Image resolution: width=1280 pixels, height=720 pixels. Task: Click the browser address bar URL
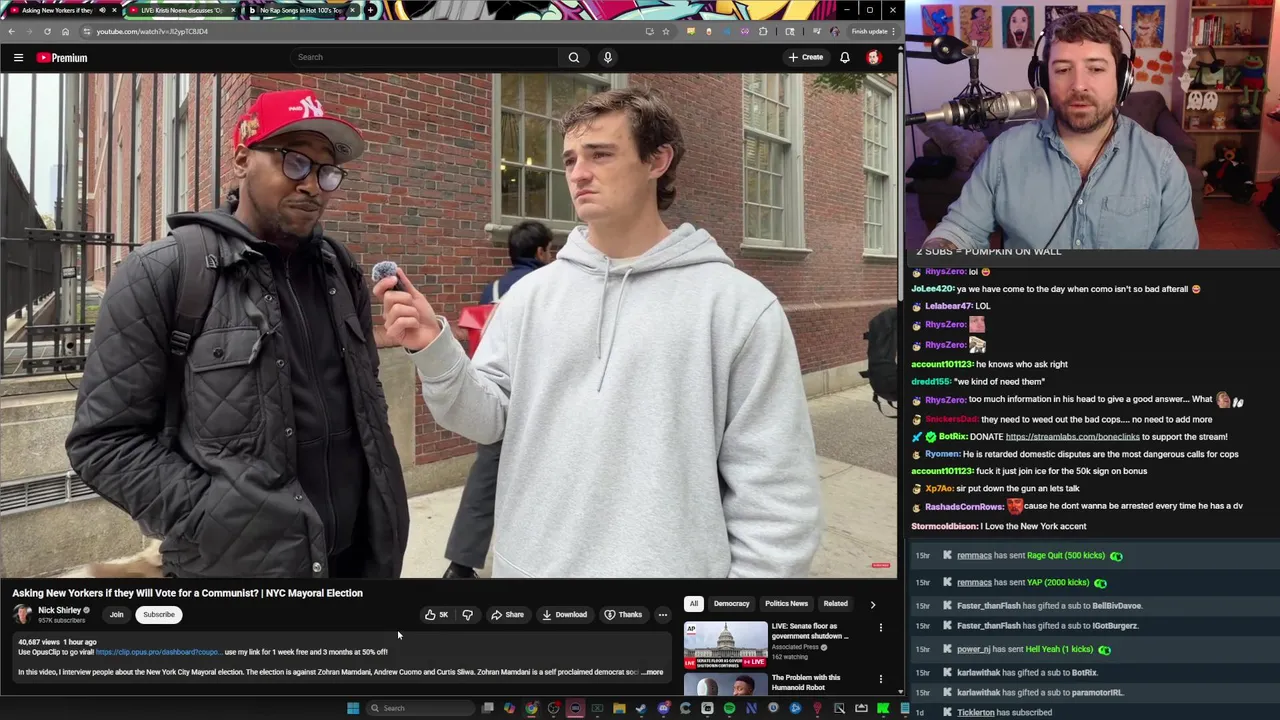(x=152, y=31)
